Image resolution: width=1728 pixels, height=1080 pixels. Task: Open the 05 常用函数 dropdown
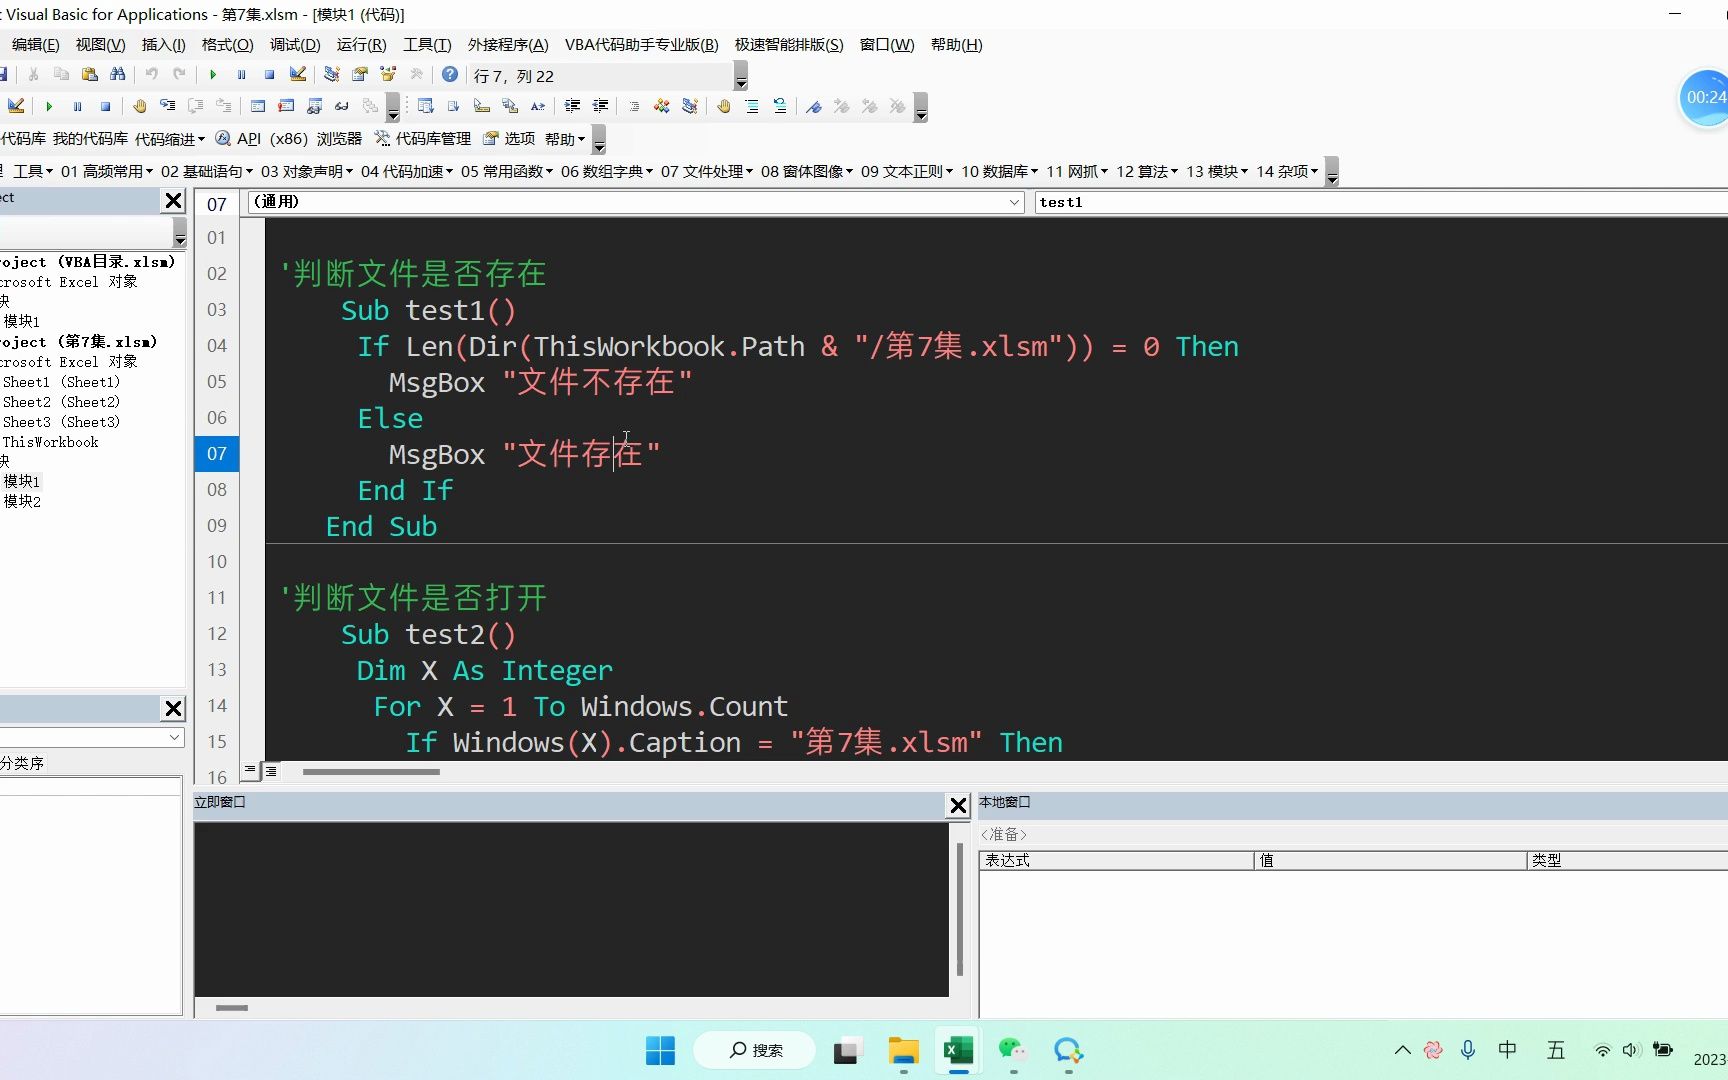point(508,171)
